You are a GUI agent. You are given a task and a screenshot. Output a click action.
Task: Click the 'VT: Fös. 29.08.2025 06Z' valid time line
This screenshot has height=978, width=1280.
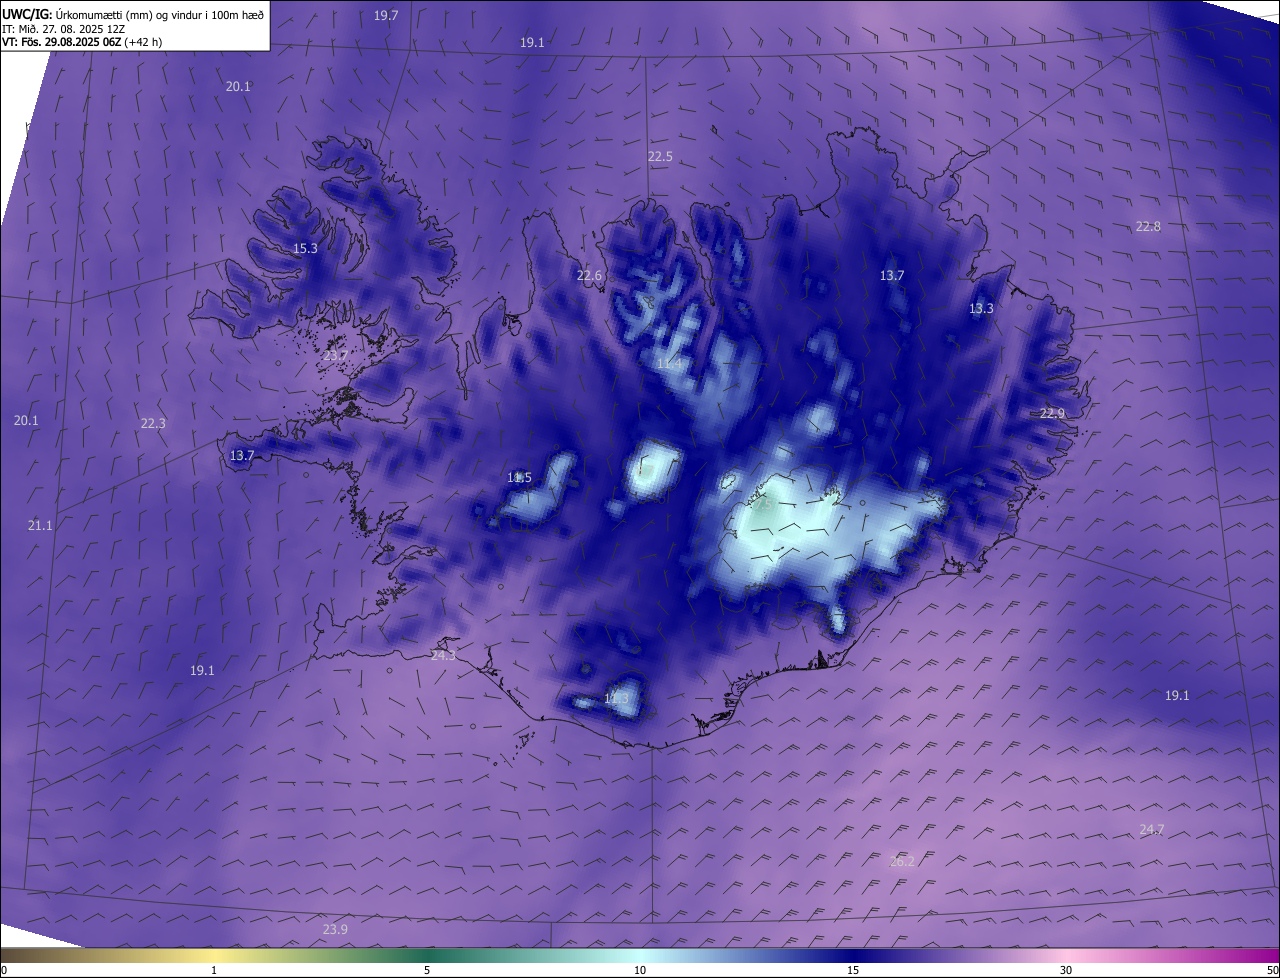pos(81,42)
